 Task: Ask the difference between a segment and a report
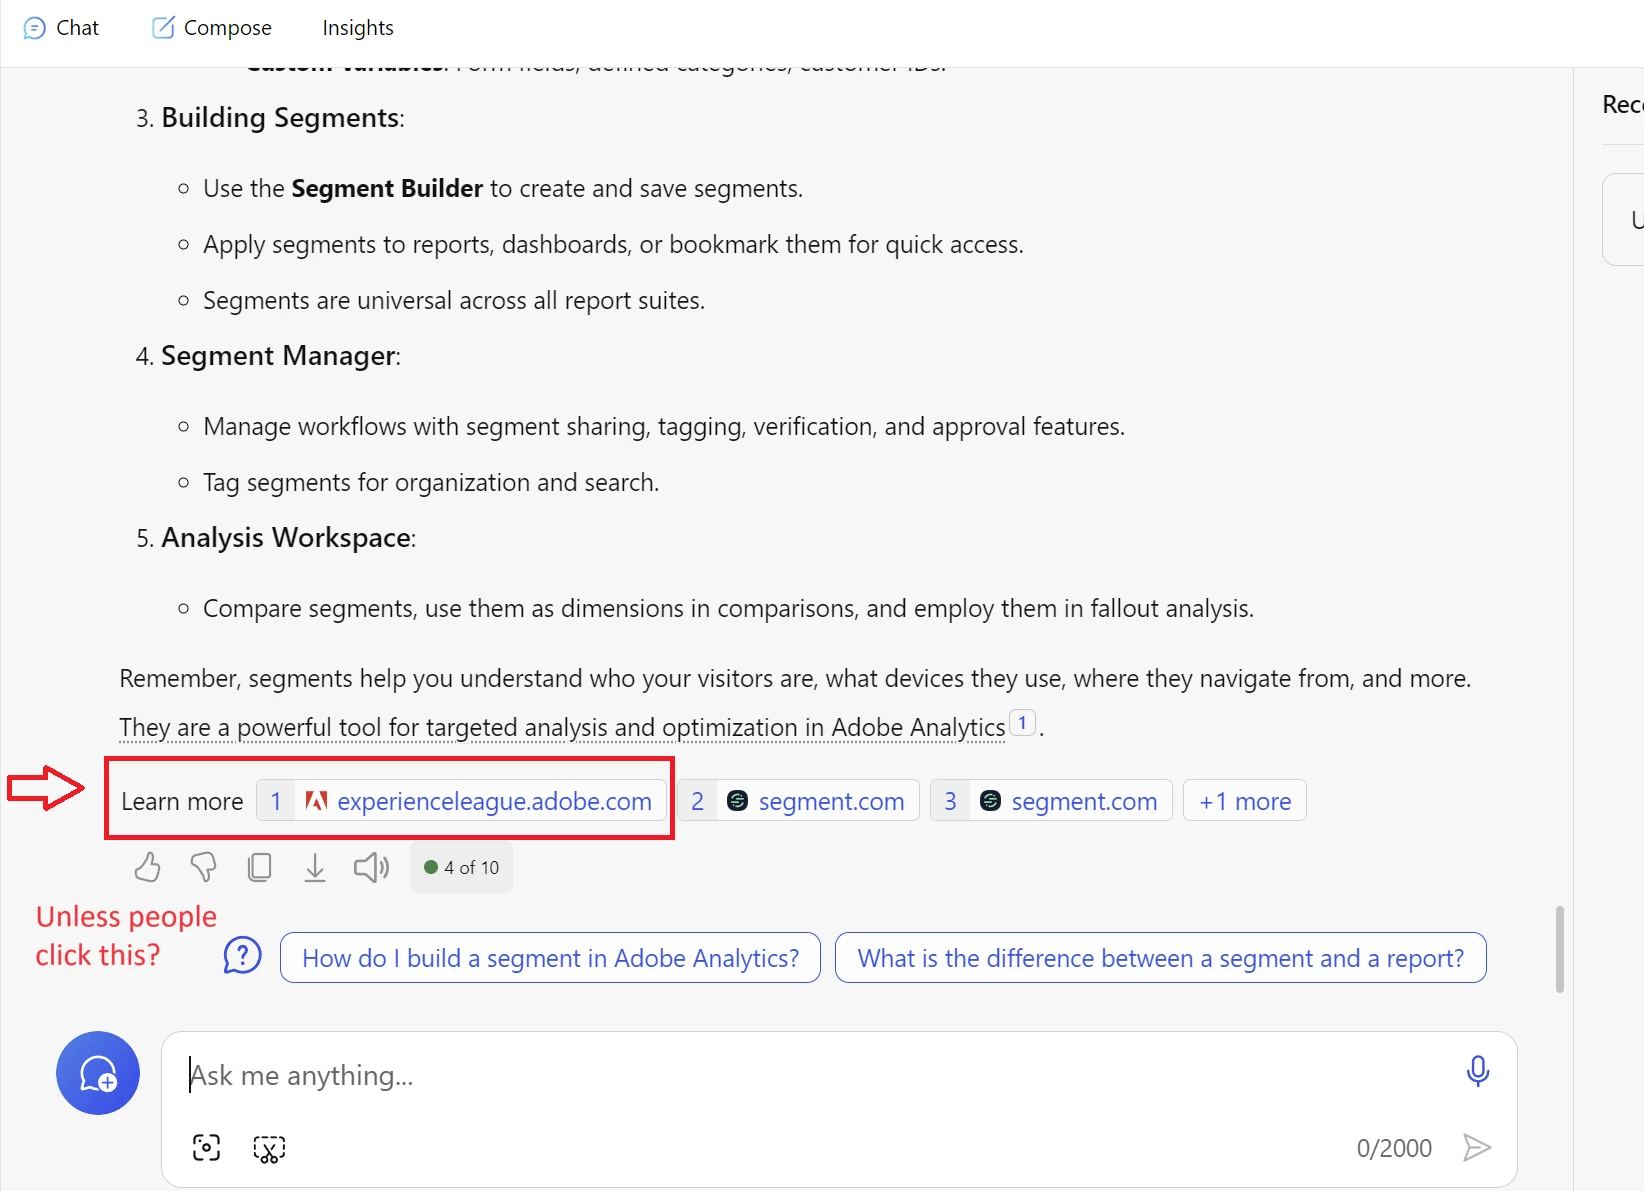pyautogui.click(x=1161, y=958)
